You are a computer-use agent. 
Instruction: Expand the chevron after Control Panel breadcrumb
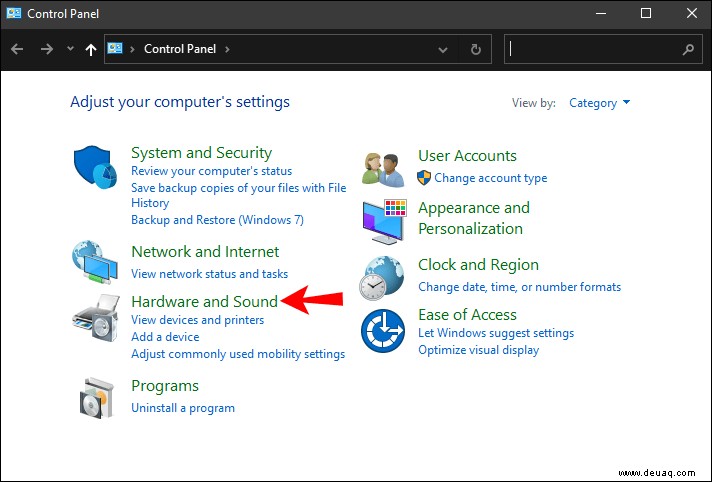coord(227,49)
